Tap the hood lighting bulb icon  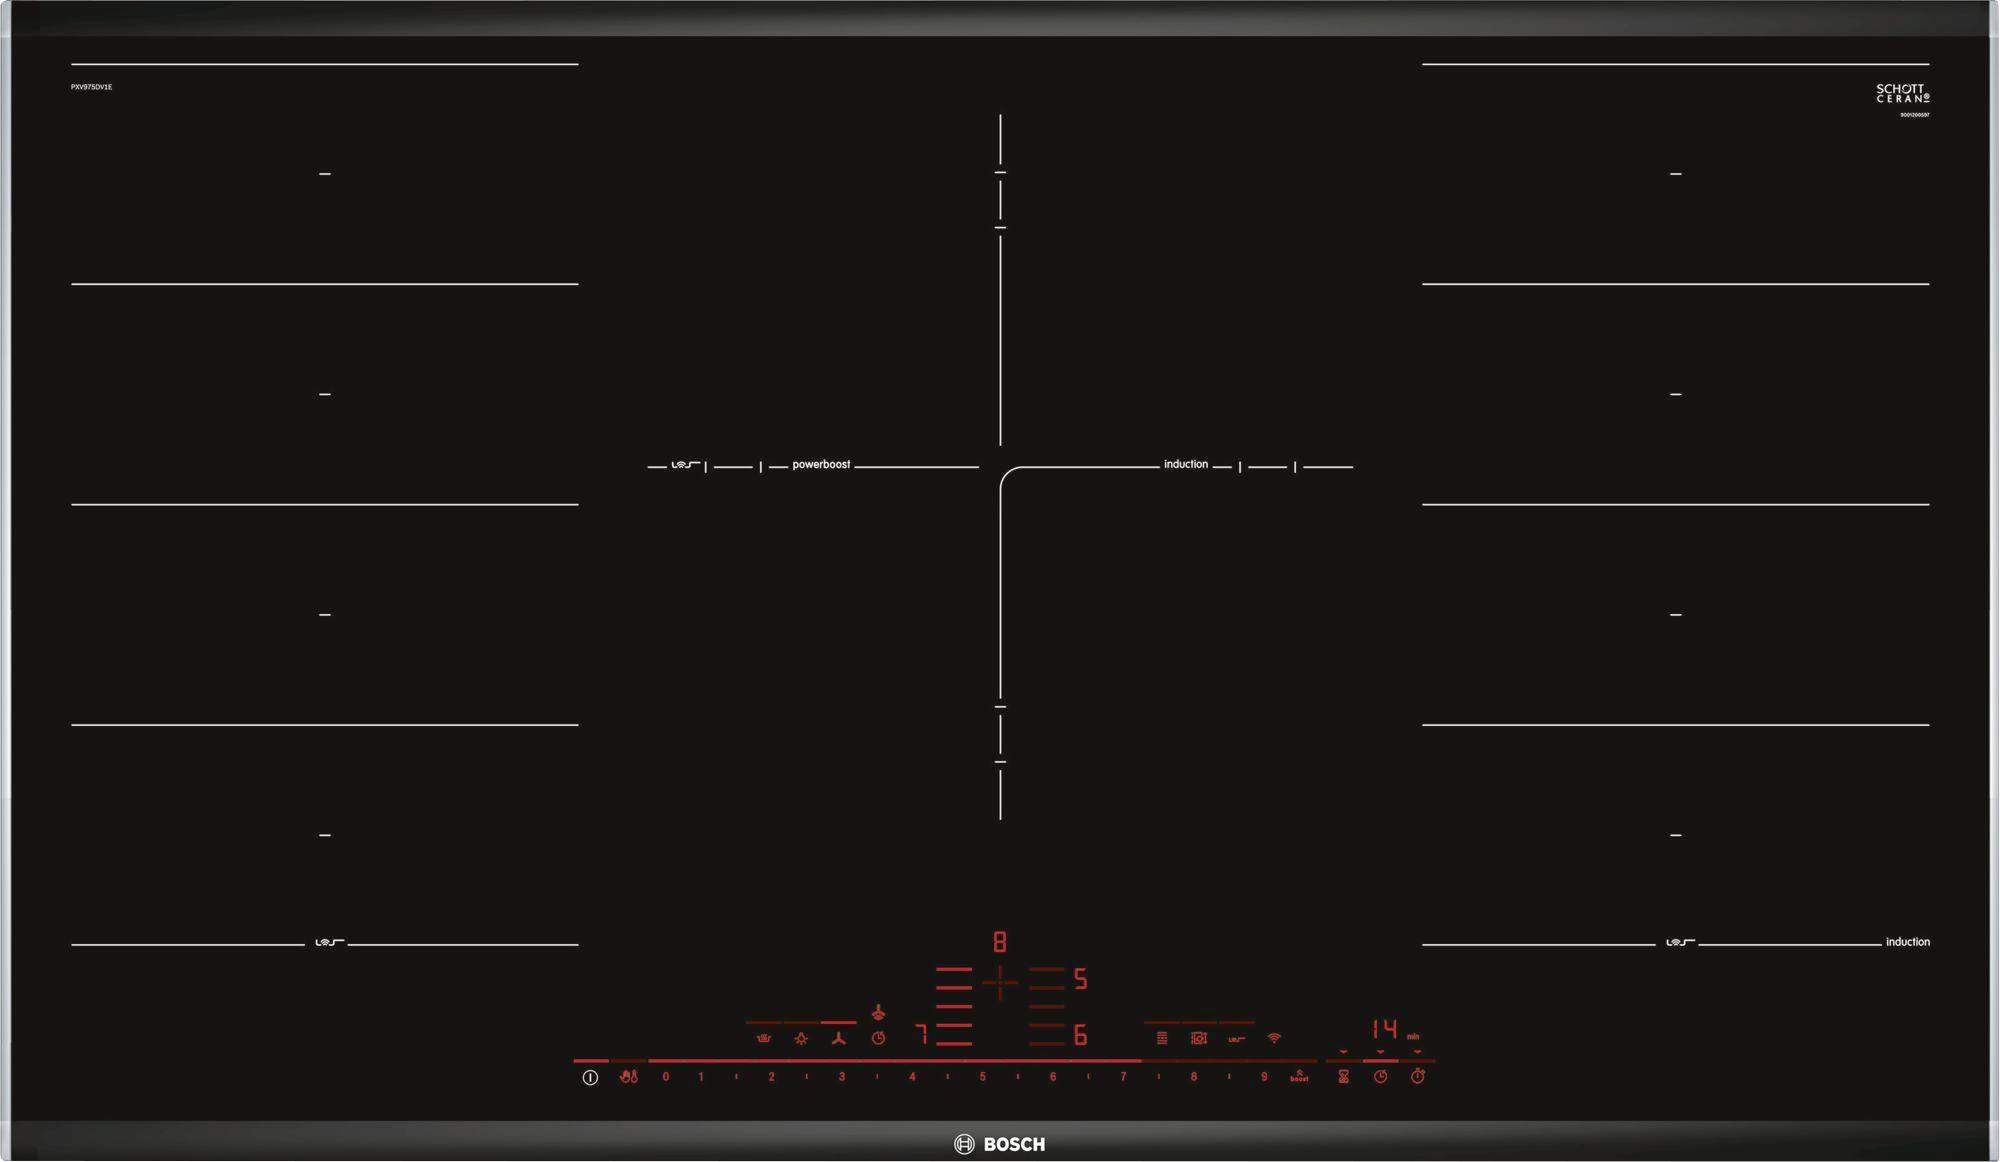[x=801, y=1039]
